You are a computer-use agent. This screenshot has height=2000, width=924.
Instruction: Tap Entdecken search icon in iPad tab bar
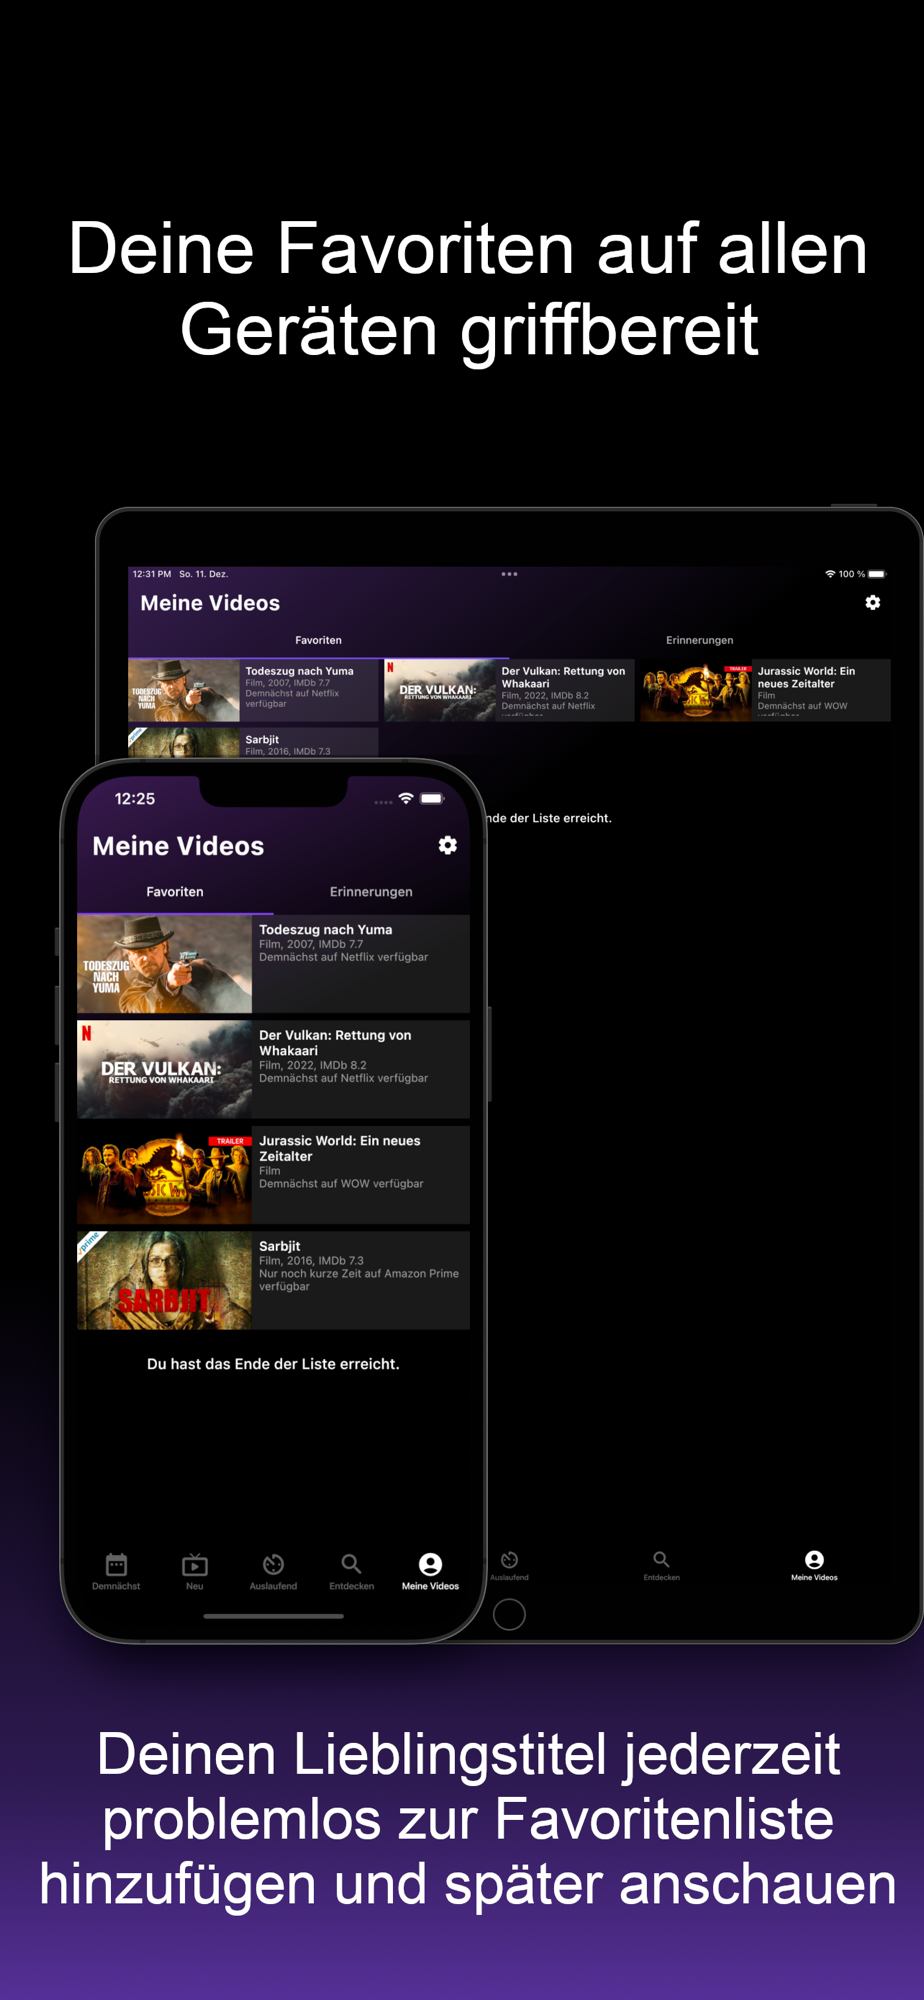pos(661,1559)
